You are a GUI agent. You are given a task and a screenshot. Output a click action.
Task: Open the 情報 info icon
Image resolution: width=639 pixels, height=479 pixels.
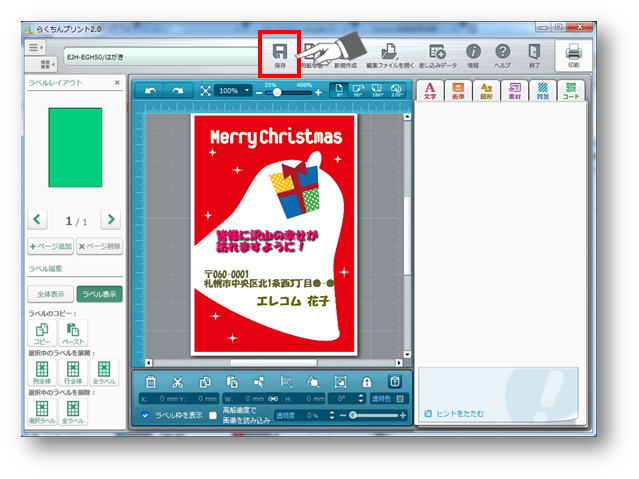[x=473, y=55]
